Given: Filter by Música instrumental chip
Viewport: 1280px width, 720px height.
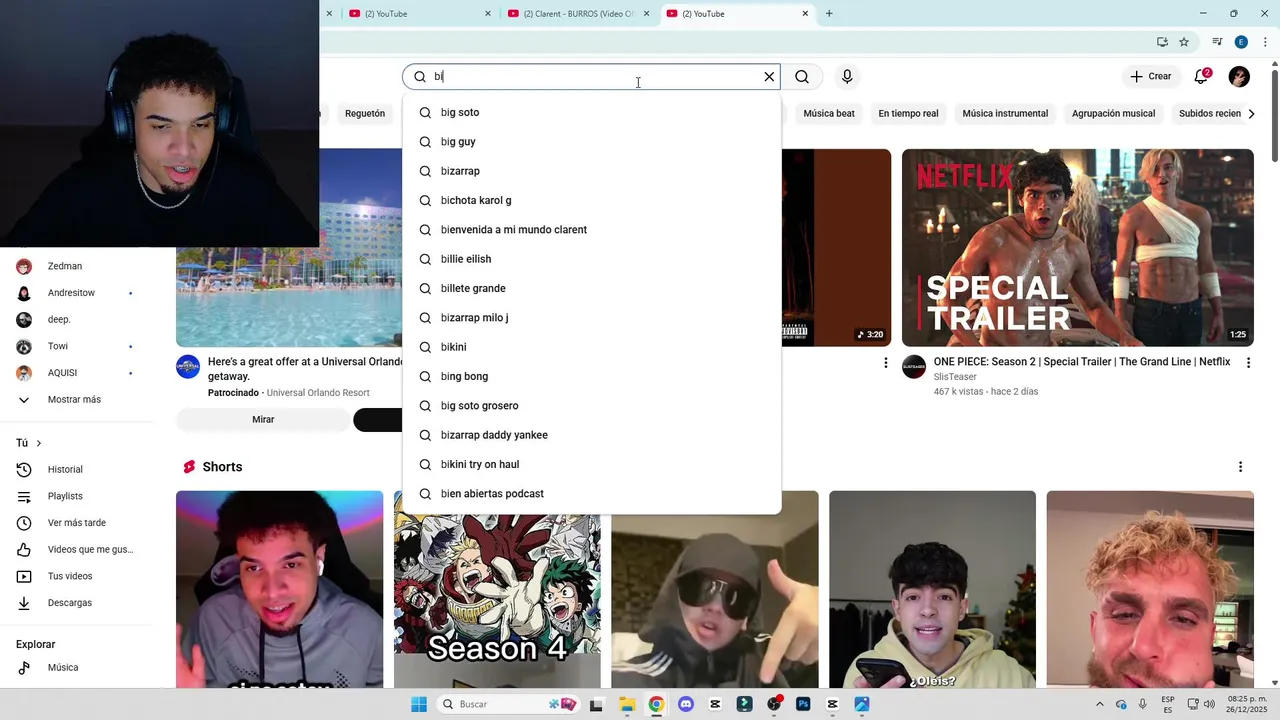Looking at the screenshot, I should pyautogui.click(x=1005, y=114).
